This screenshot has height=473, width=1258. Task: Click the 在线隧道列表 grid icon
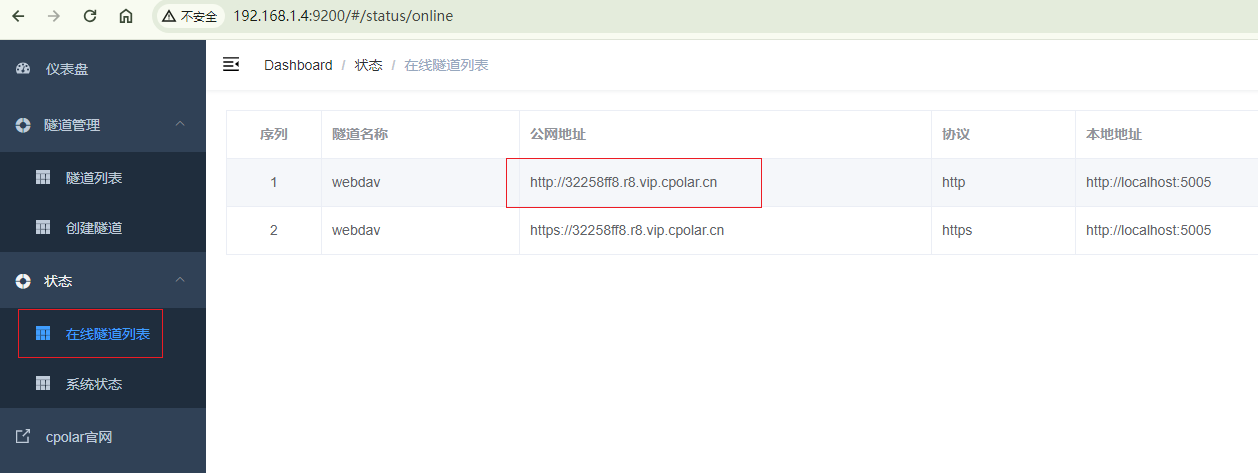pos(43,333)
